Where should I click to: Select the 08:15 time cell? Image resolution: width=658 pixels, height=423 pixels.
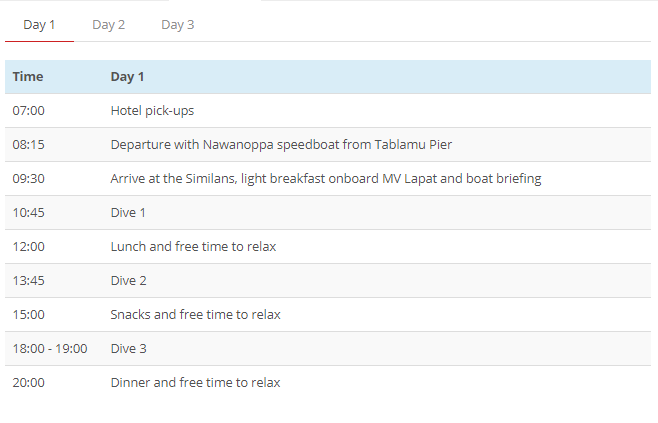[29, 145]
